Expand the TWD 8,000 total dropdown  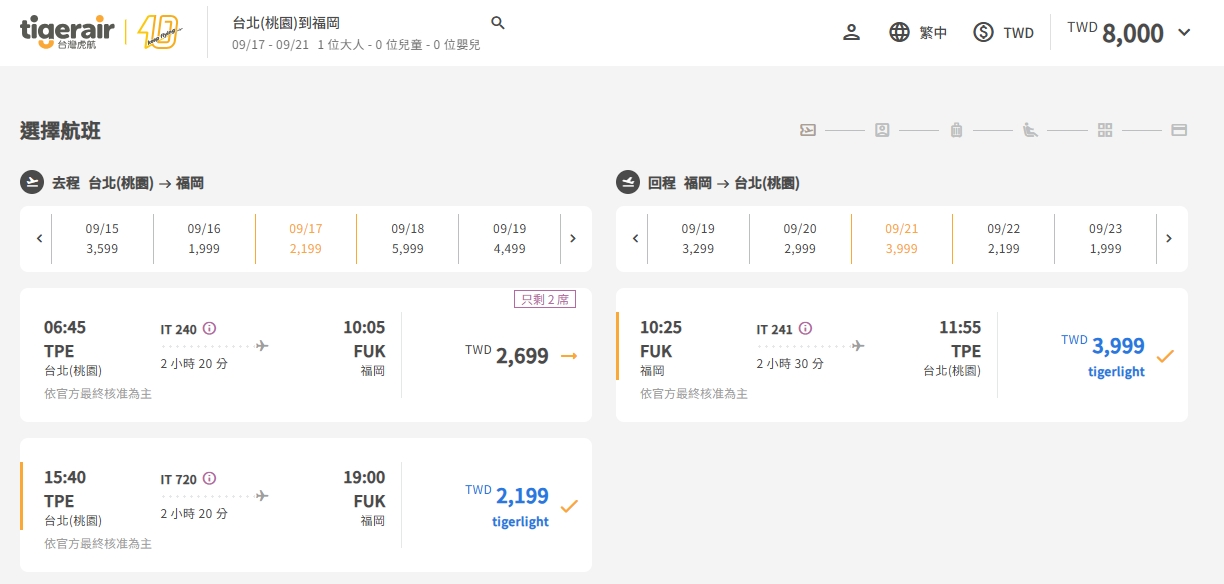click(x=1185, y=32)
